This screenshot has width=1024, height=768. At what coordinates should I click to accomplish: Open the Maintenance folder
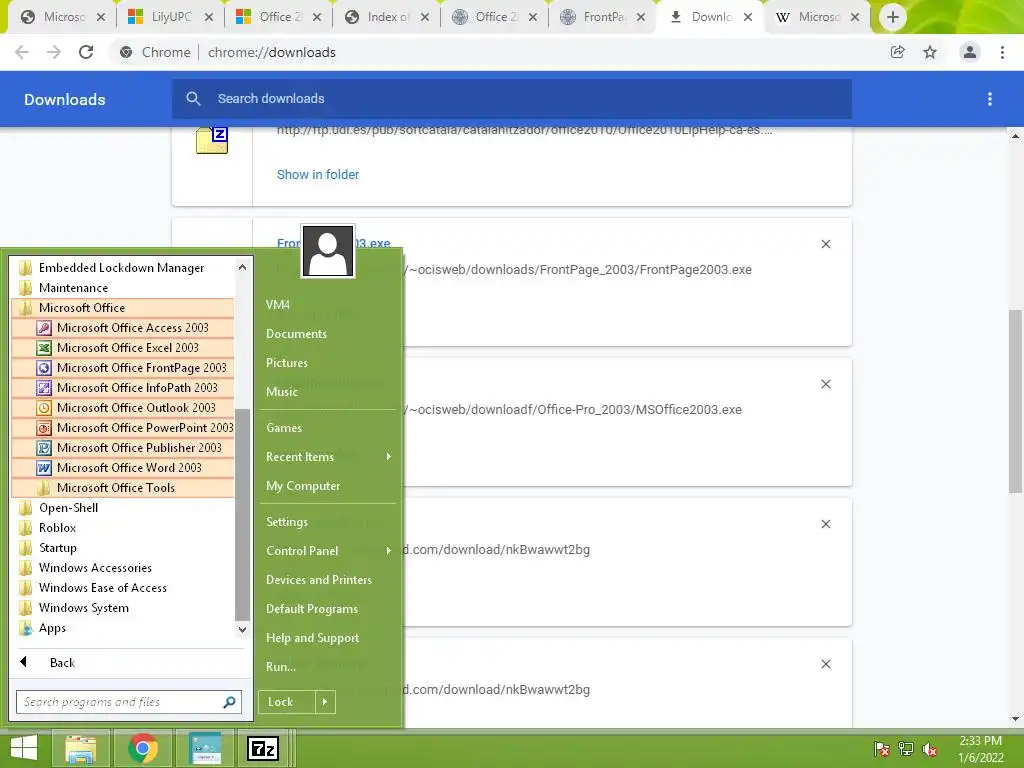(x=123, y=288)
